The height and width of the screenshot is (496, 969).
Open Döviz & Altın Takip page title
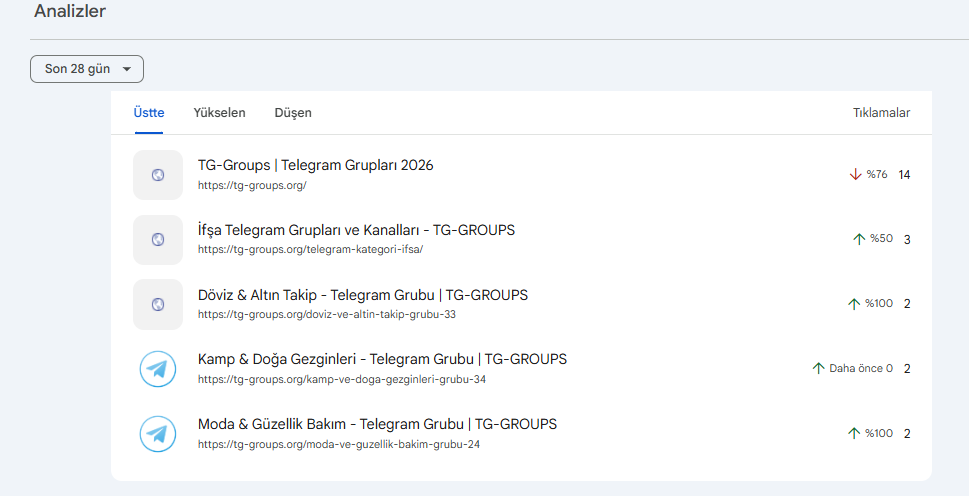[x=363, y=295]
